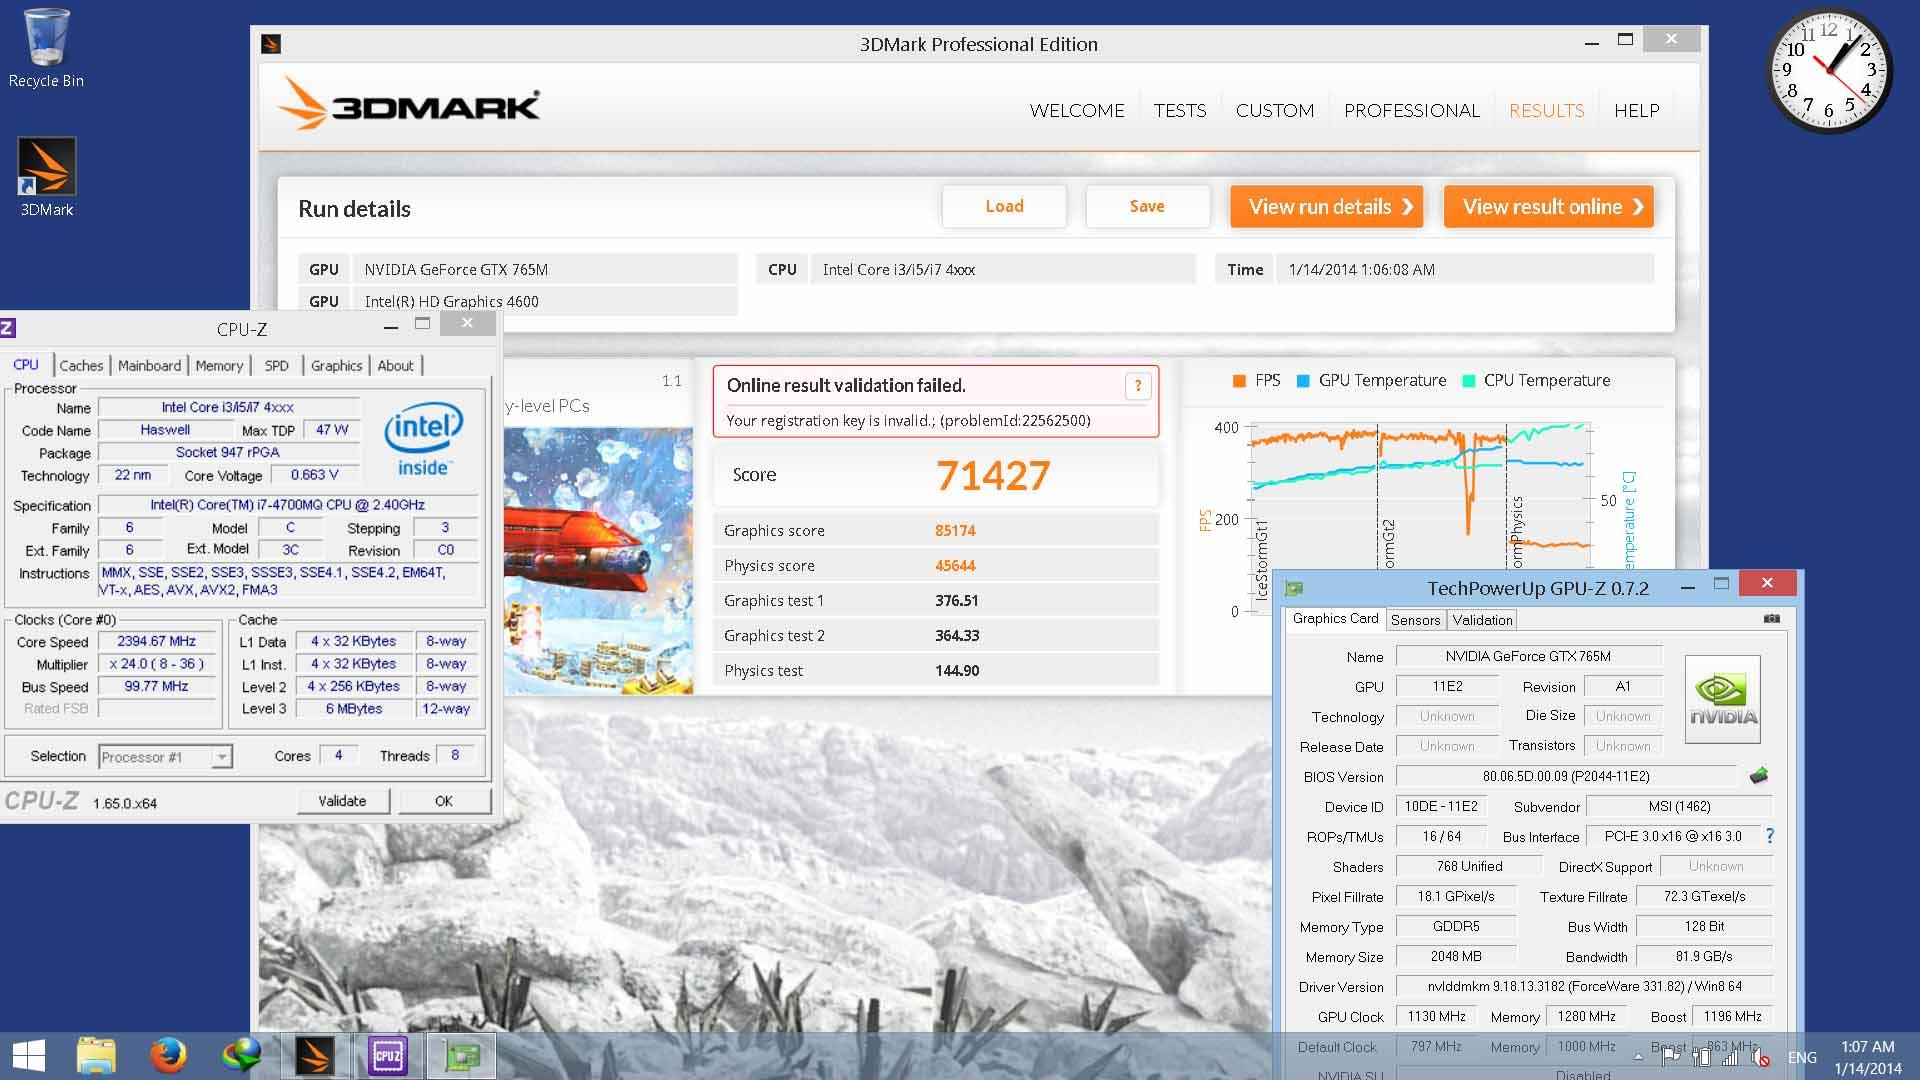Go to the HELP tab in 3DMark
1920x1080 pixels.
tap(1636, 110)
